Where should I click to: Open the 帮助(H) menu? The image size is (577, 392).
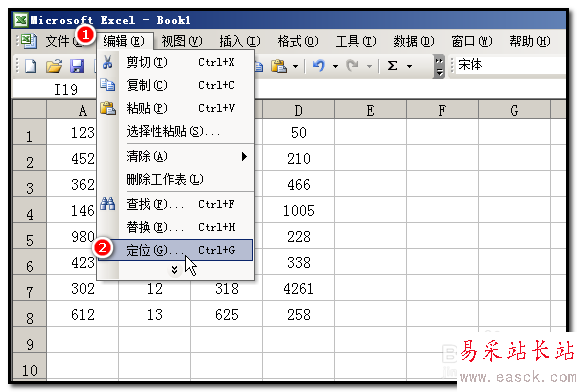(x=530, y=41)
